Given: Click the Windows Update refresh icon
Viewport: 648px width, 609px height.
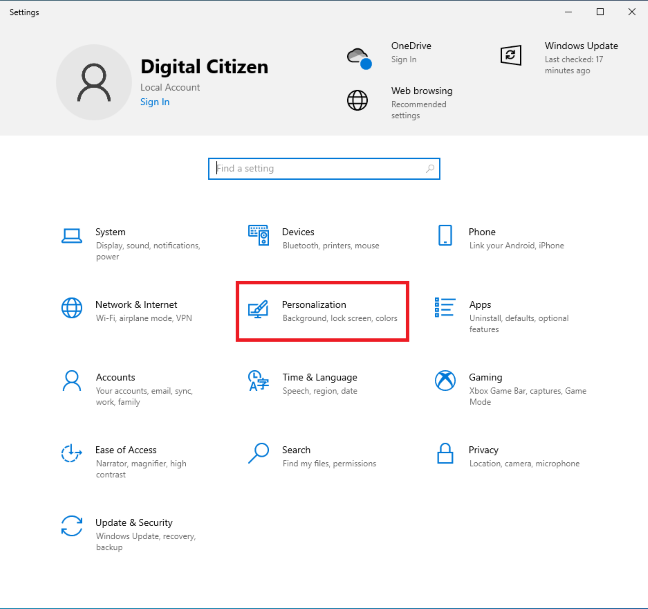Looking at the screenshot, I should point(511,55).
